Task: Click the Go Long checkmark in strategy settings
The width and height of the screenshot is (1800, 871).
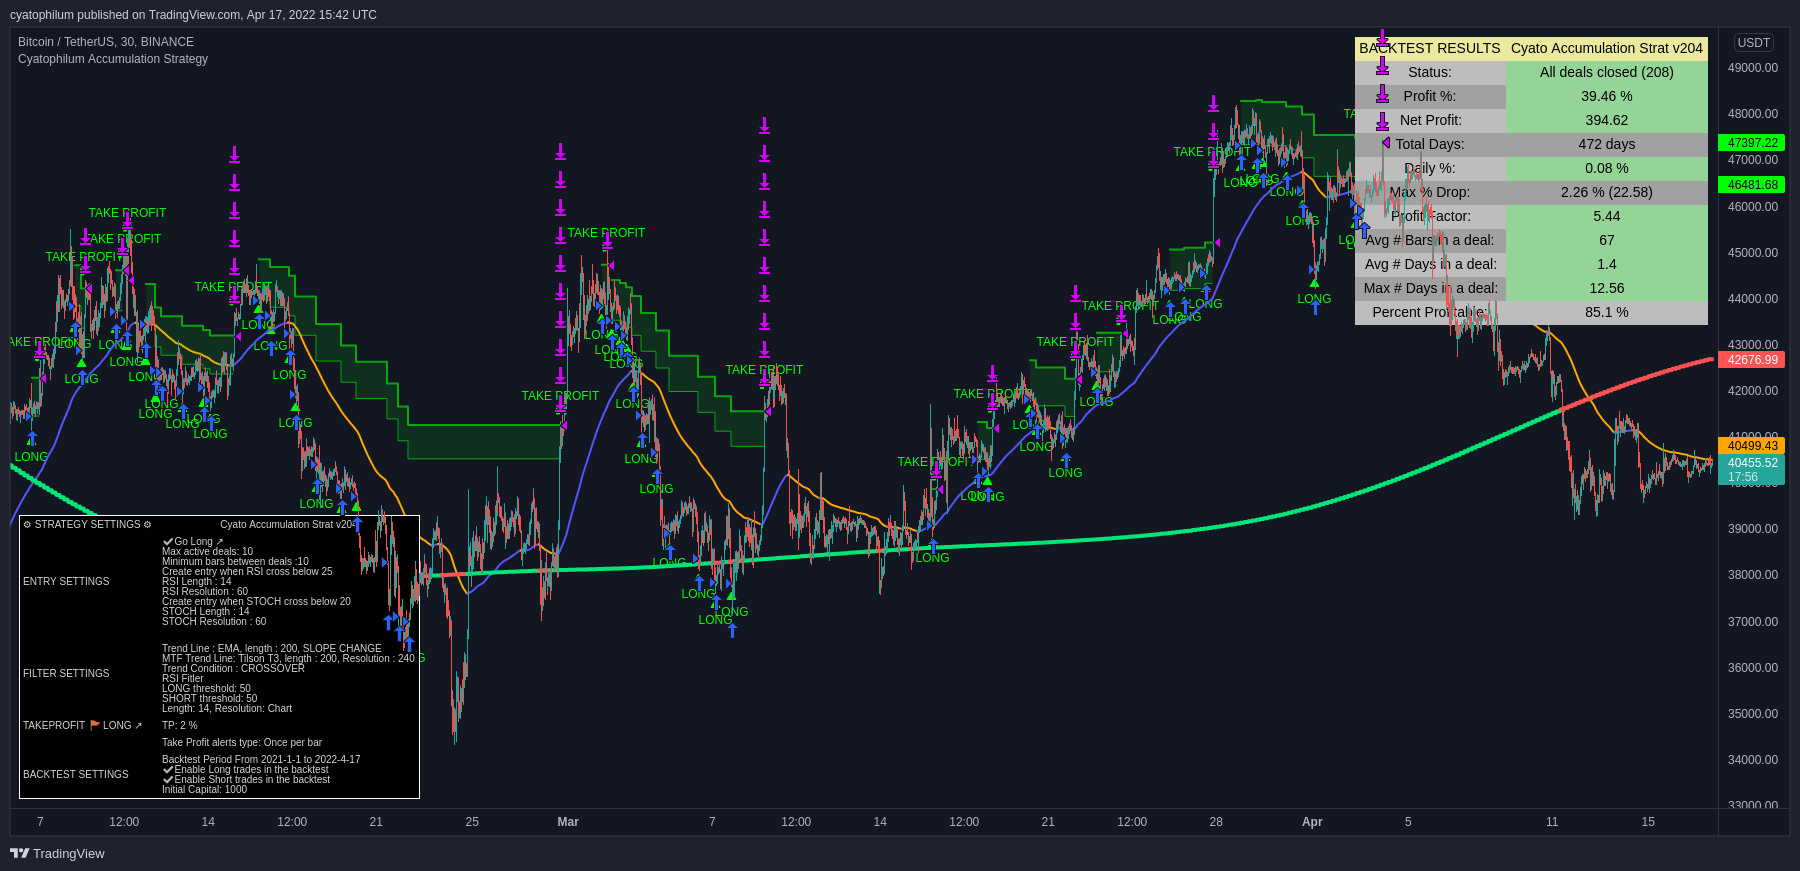Action: pos(168,542)
